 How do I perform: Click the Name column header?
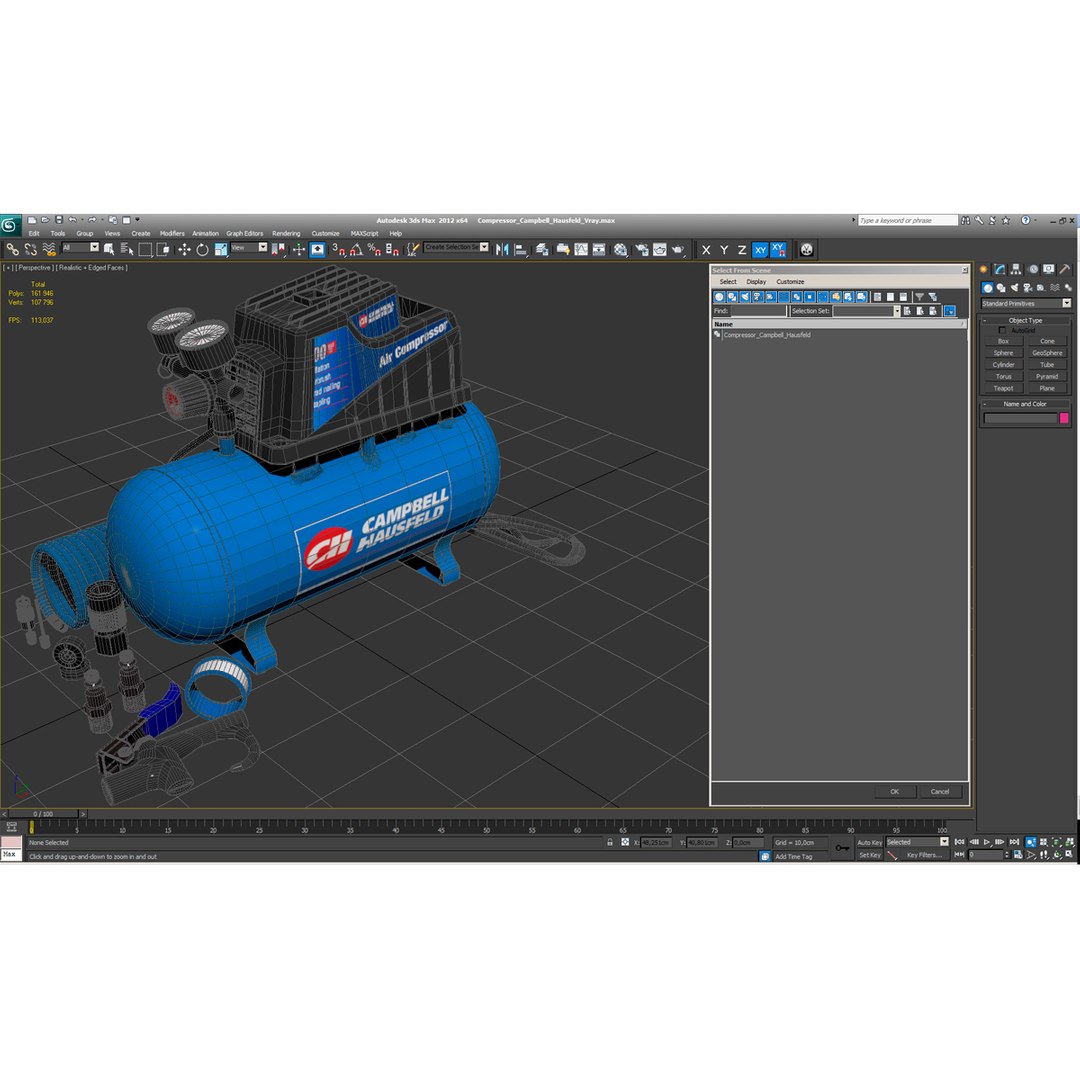pyautogui.click(x=839, y=324)
